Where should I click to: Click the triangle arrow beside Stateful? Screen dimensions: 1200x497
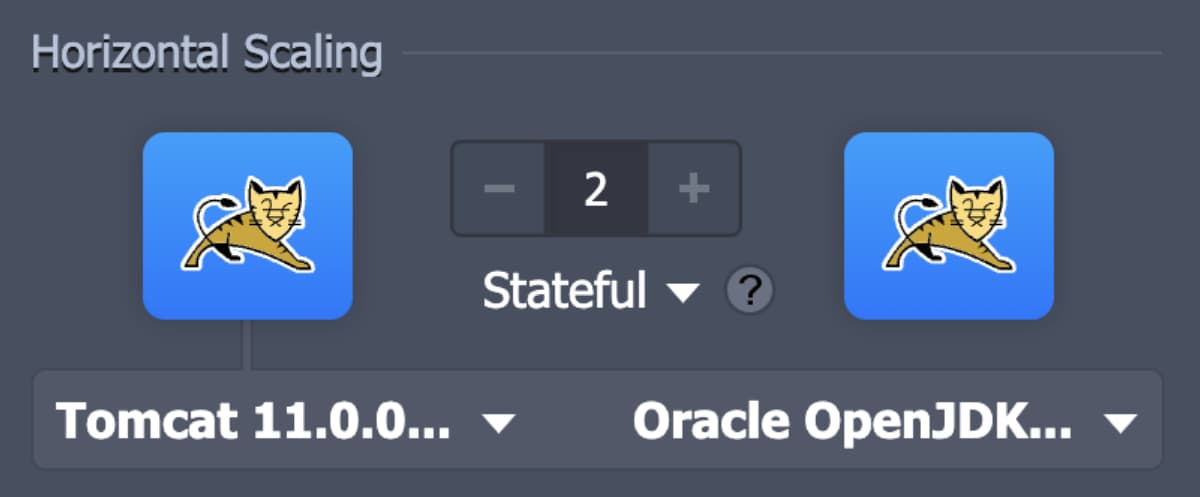point(684,293)
